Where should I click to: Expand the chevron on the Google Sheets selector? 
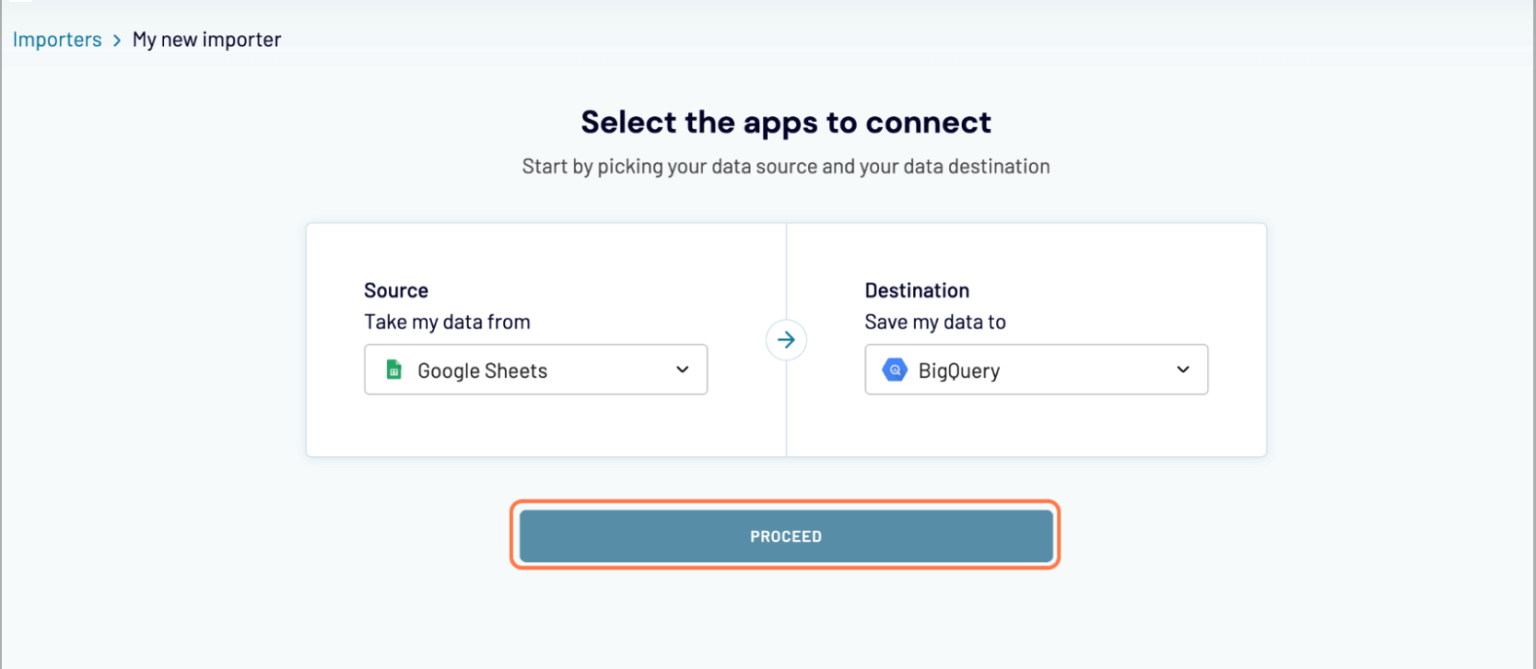[682, 369]
